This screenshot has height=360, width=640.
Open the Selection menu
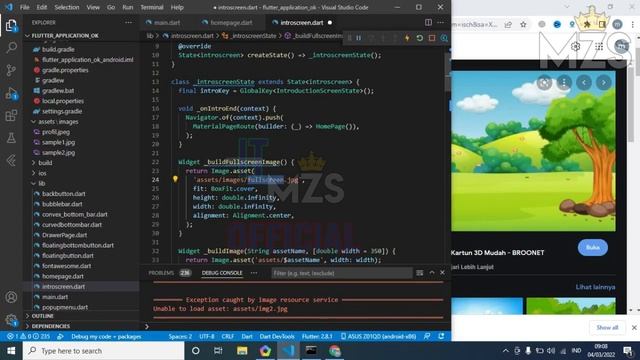coord(67,7)
